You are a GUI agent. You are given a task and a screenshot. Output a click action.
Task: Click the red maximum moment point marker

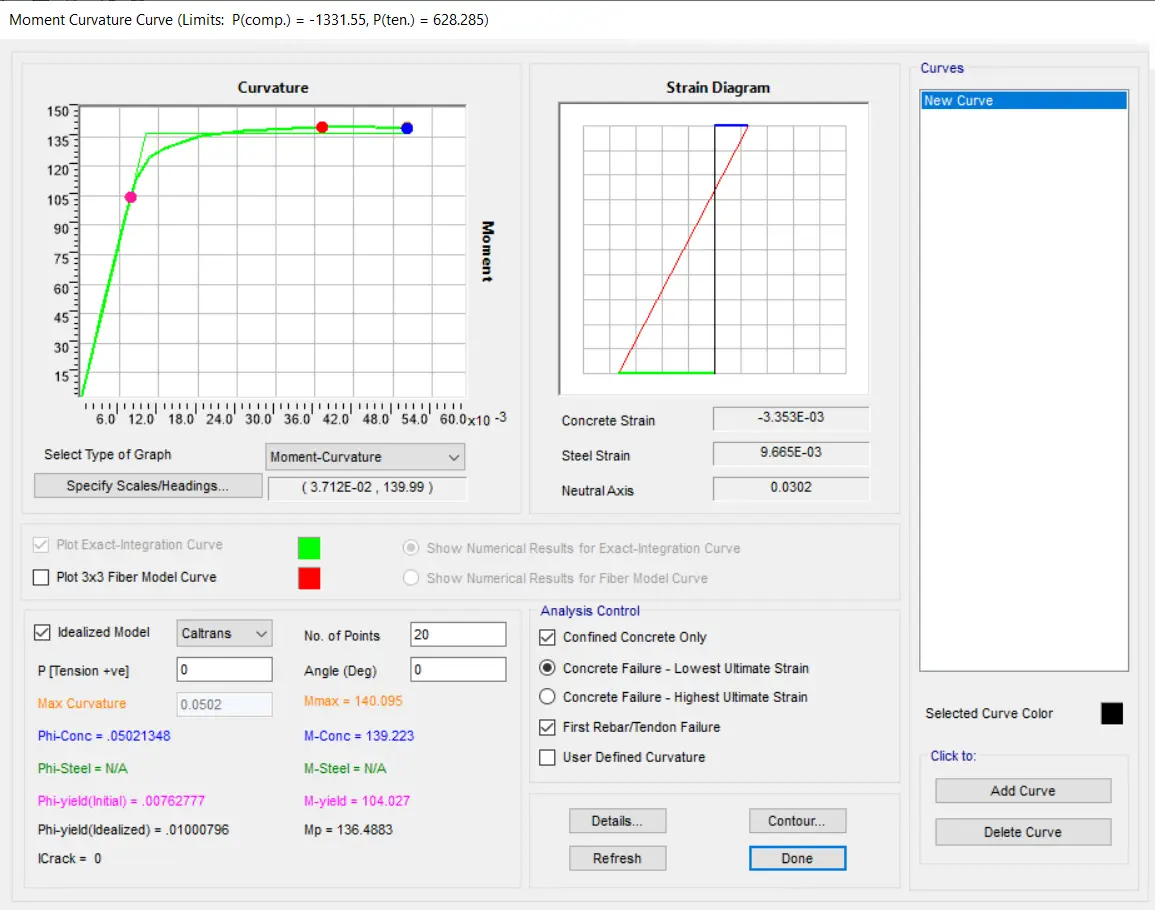click(322, 127)
